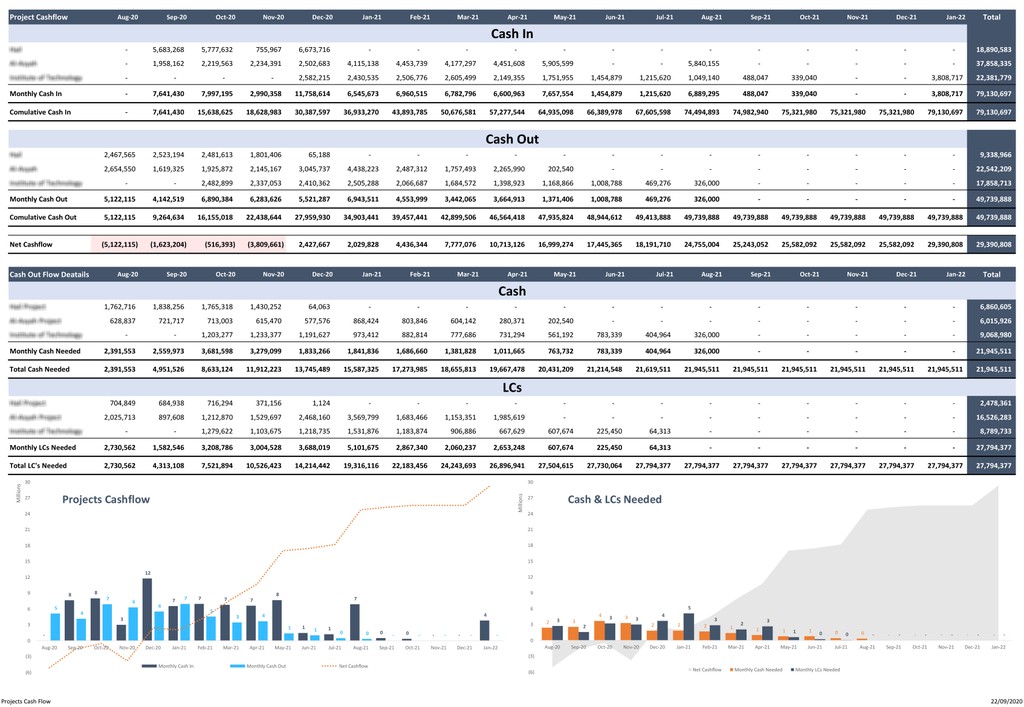
Task: Click the Project Cashflow header cell
Action: coord(39,17)
